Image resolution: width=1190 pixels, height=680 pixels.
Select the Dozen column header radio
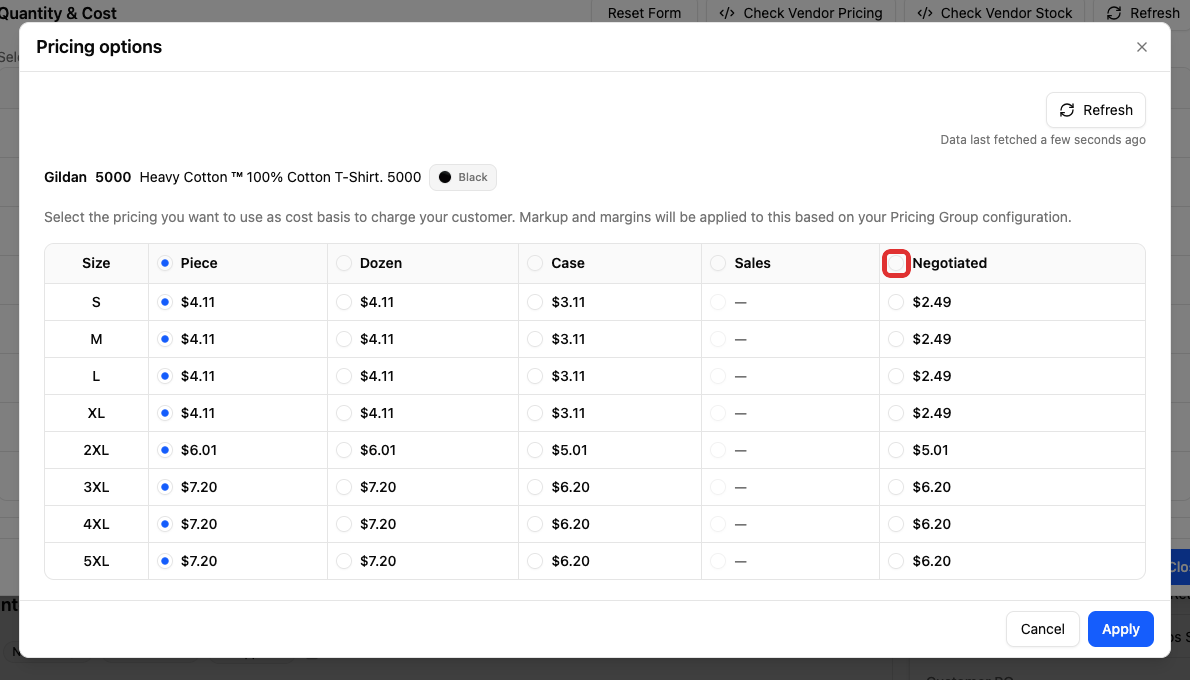tap(344, 263)
